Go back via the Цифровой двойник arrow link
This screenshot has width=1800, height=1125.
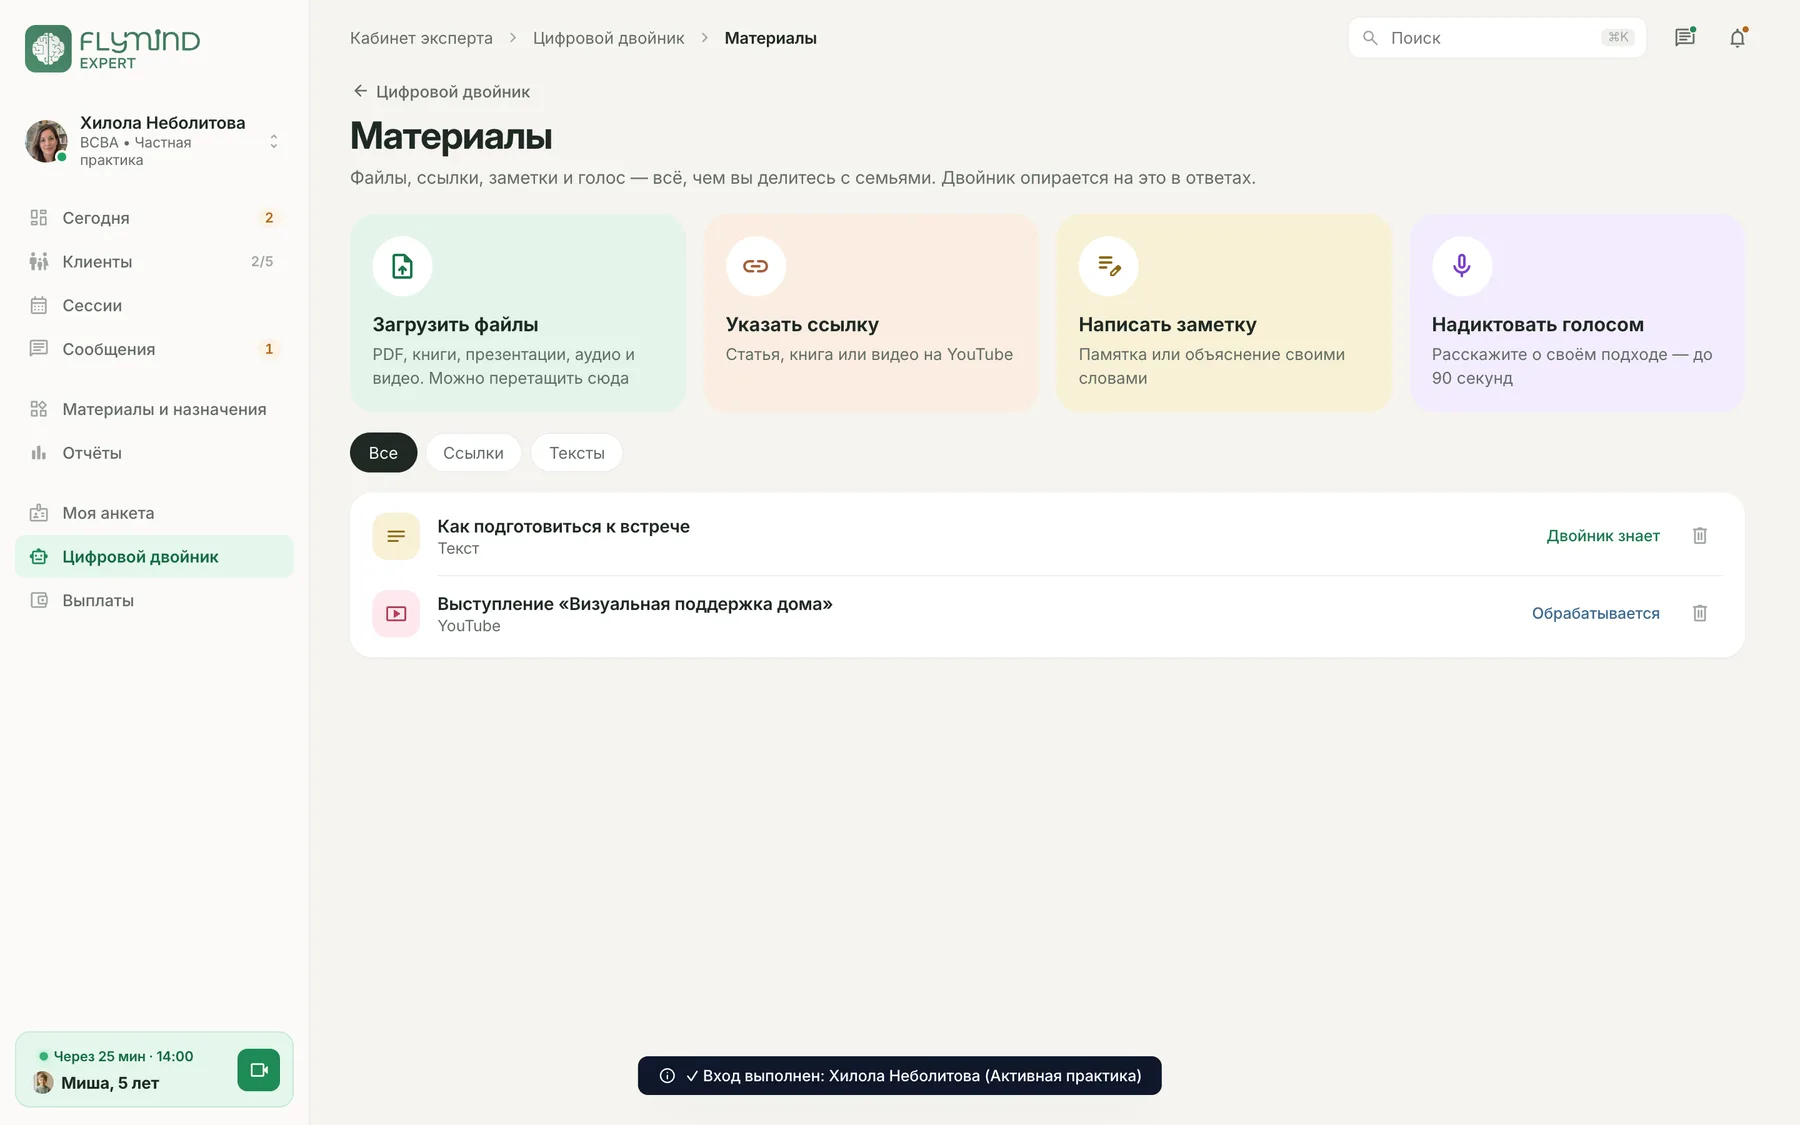coord(441,92)
